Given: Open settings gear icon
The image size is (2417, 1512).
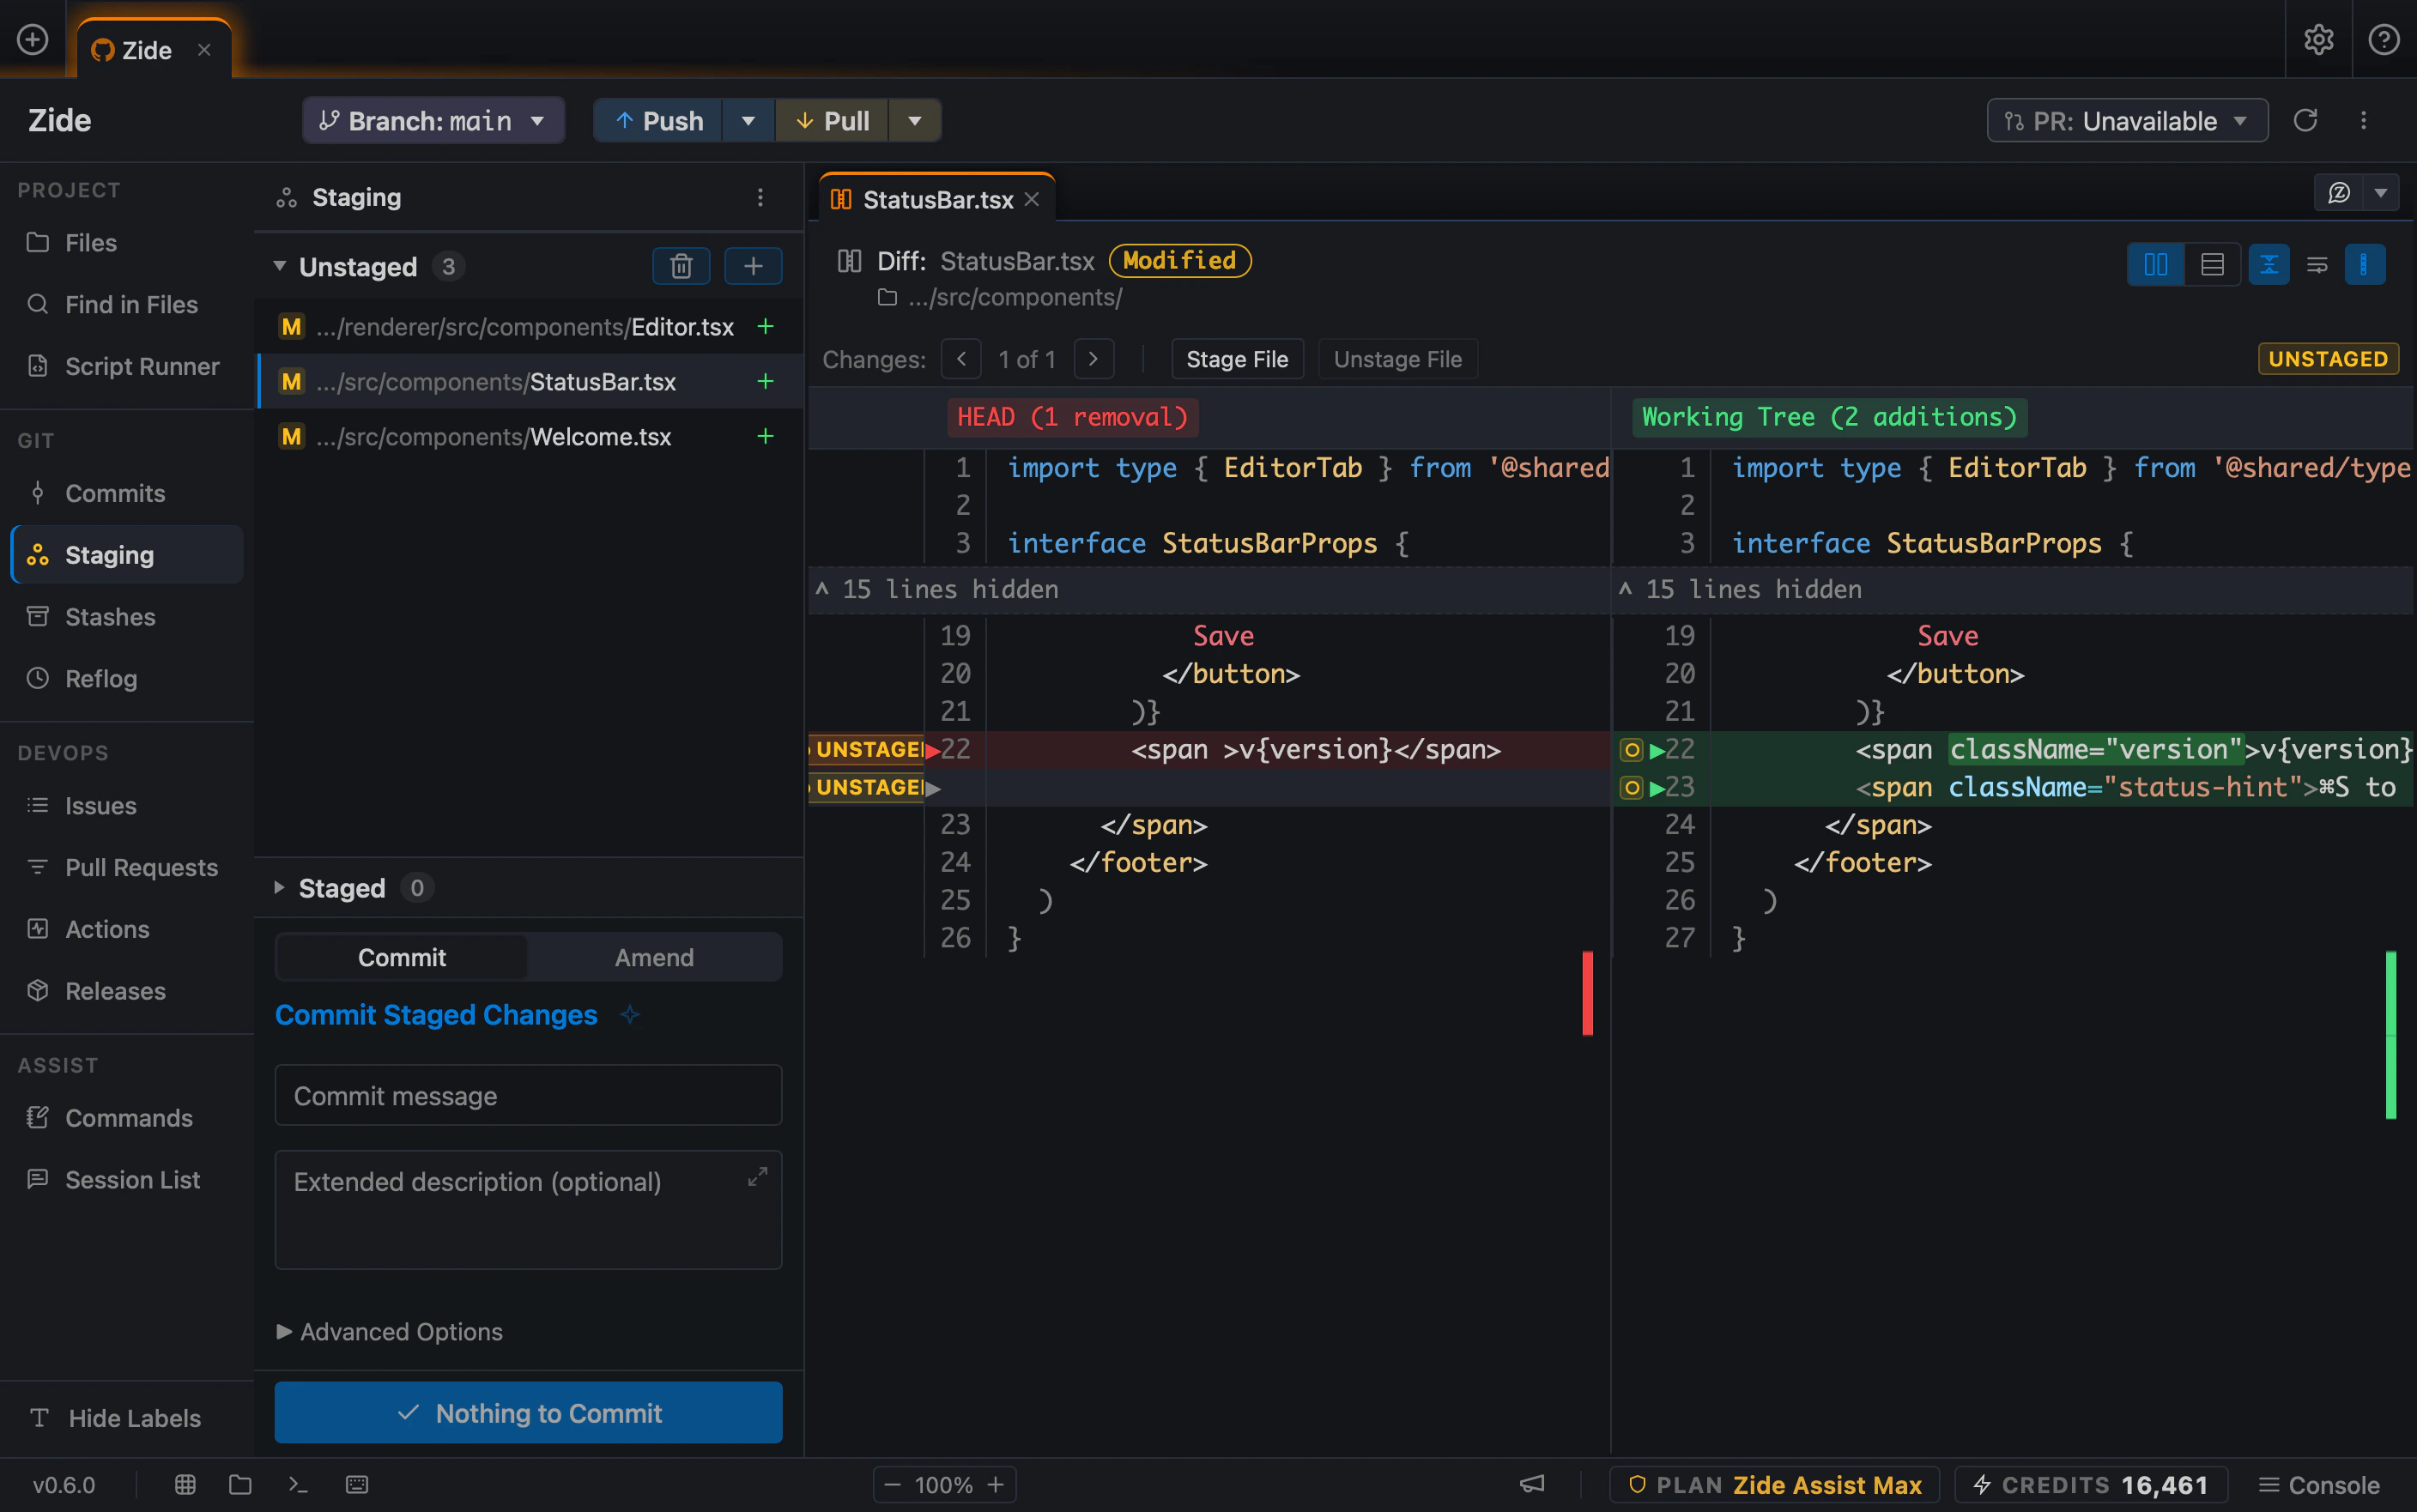Looking at the screenshot, I should point(2318,39).
